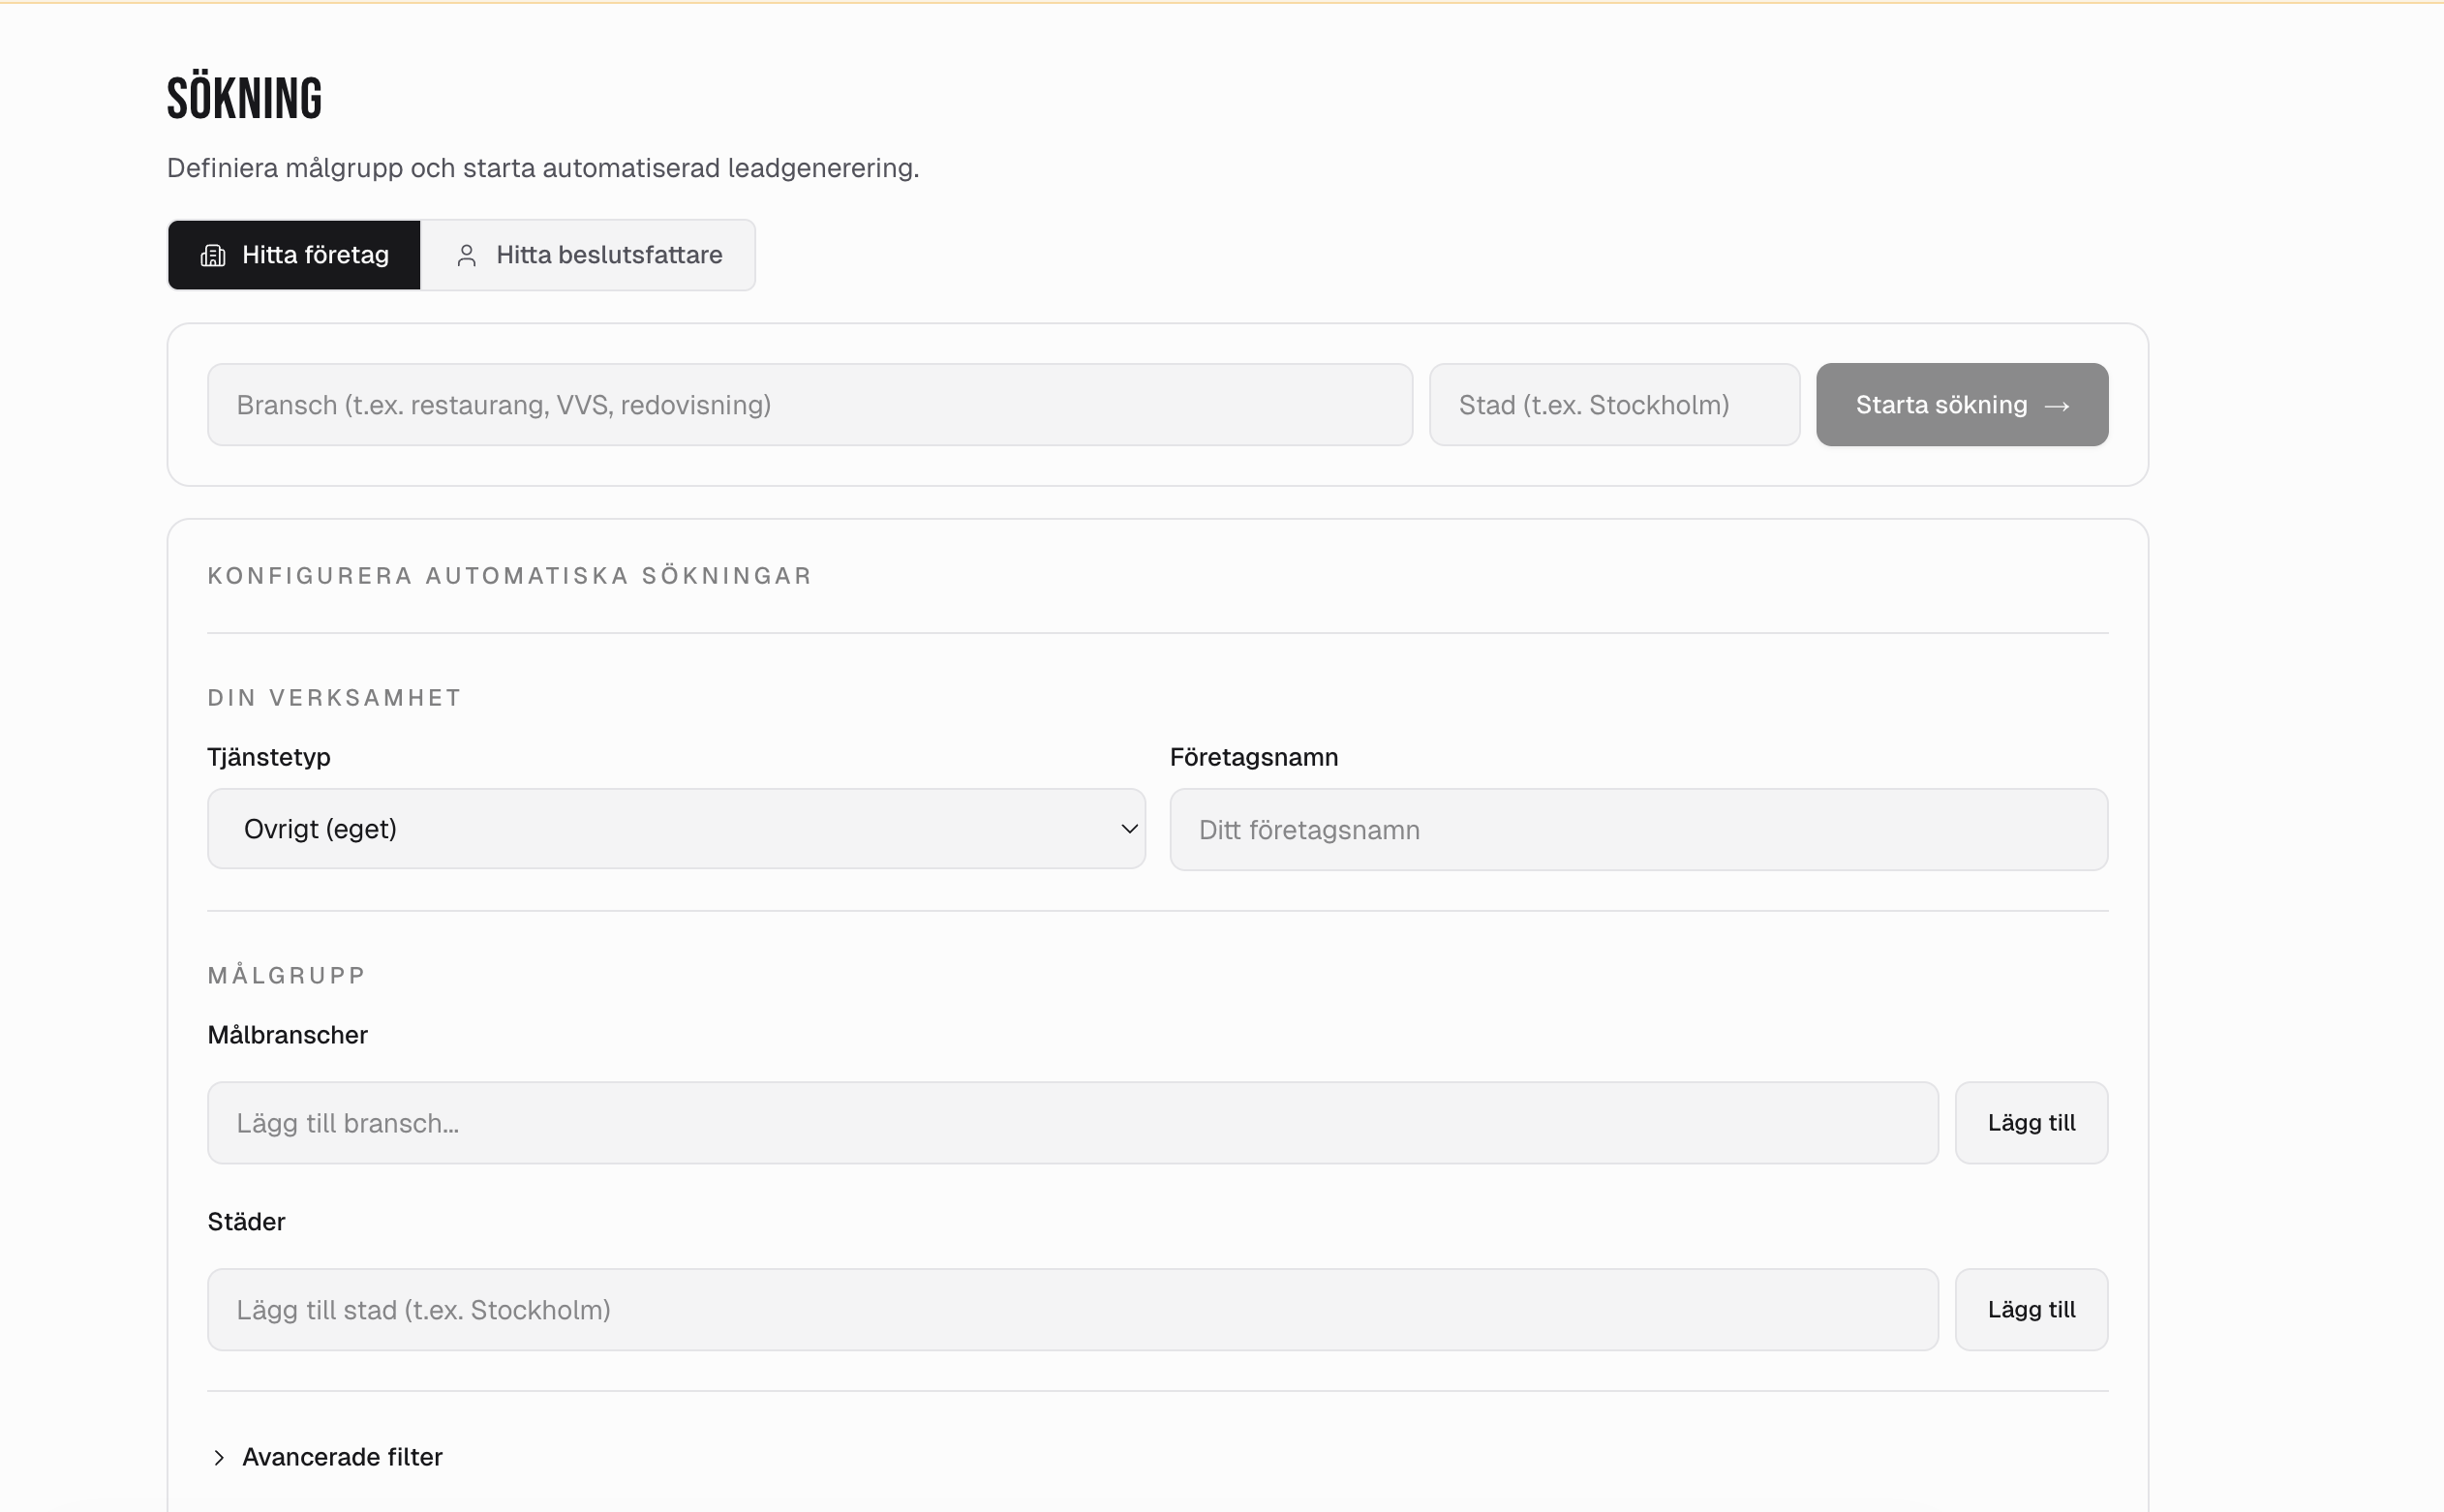Click the chevron beside Avancerade filter
2444x1512 pixels.
click(x=219, y=1457)
